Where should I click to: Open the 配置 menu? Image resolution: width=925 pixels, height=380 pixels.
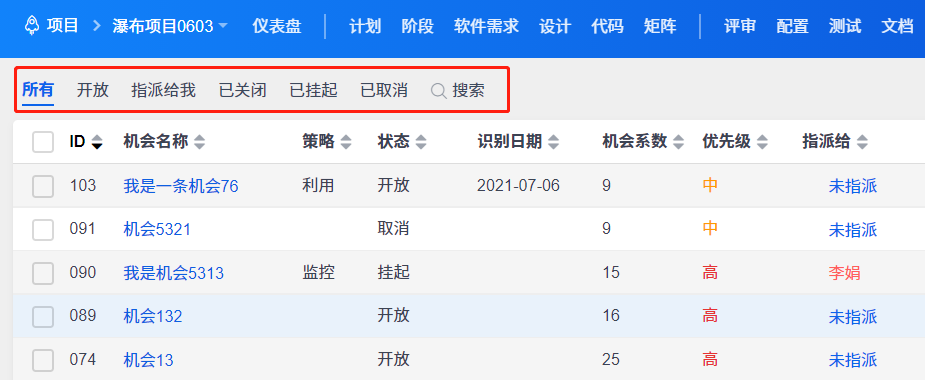point(792,27)
